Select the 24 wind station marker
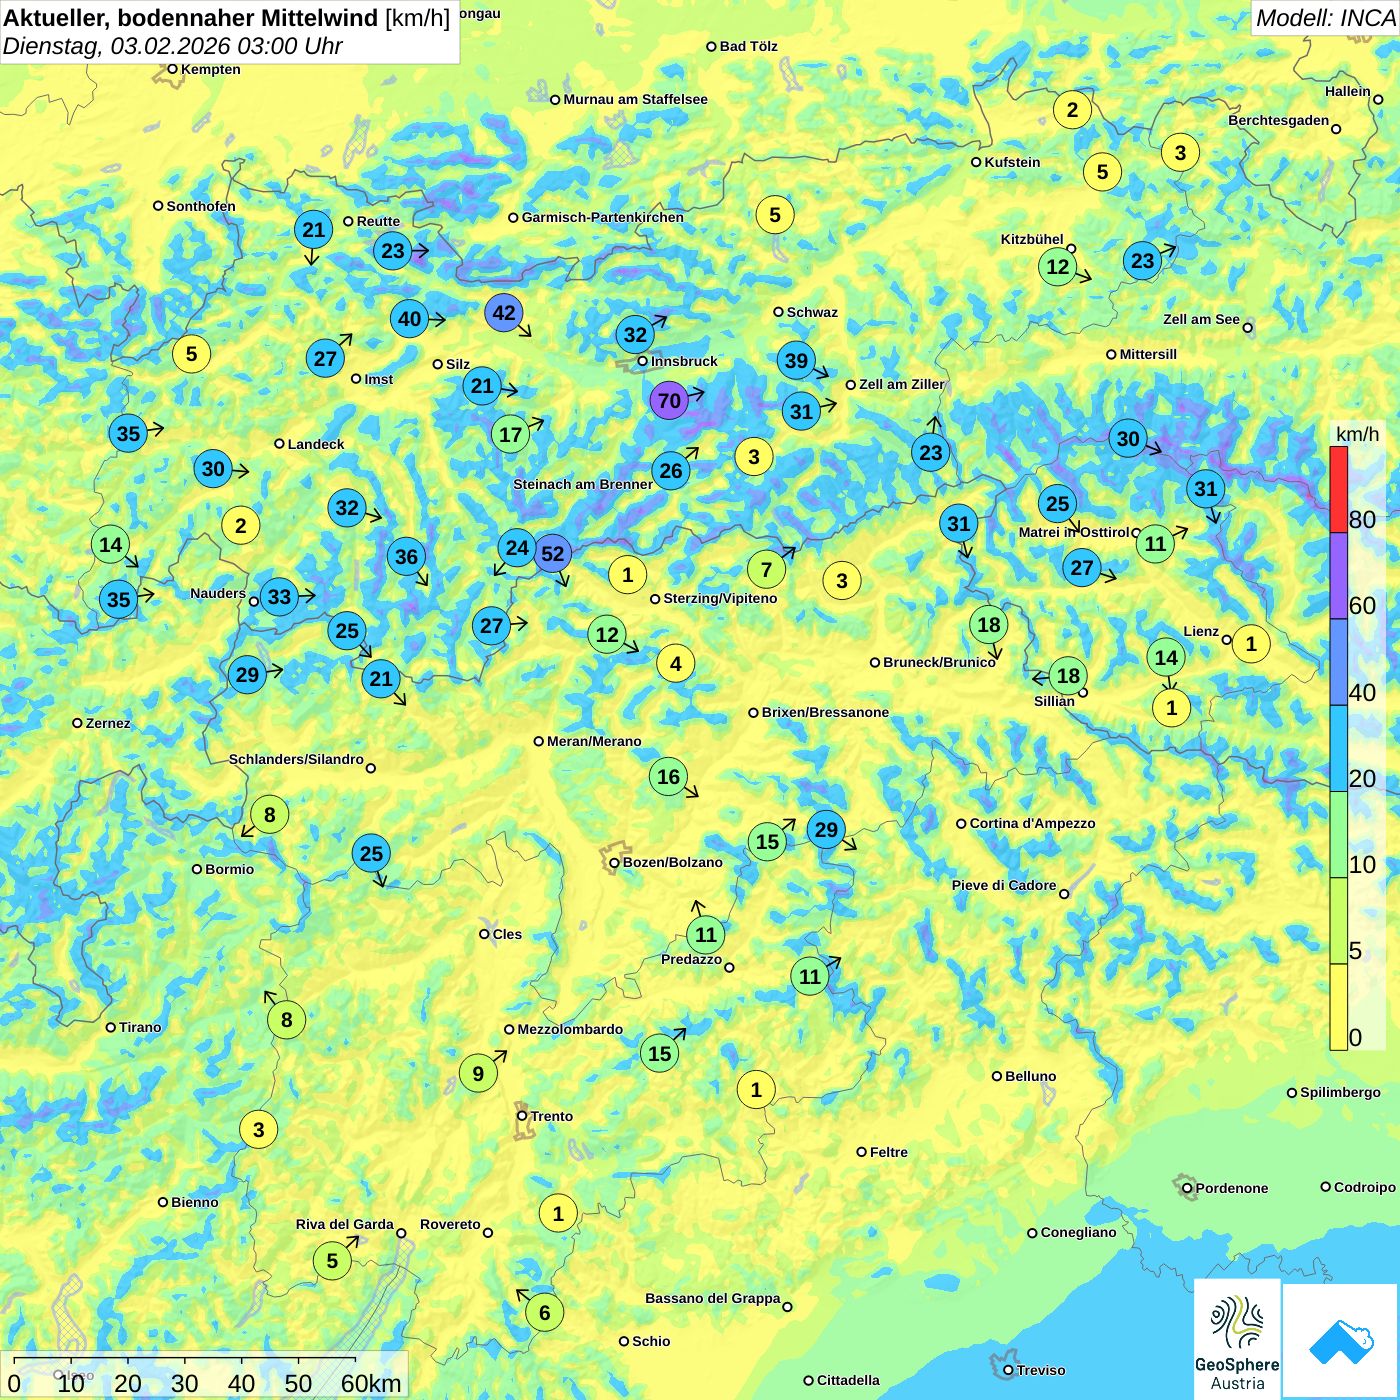 517,547
